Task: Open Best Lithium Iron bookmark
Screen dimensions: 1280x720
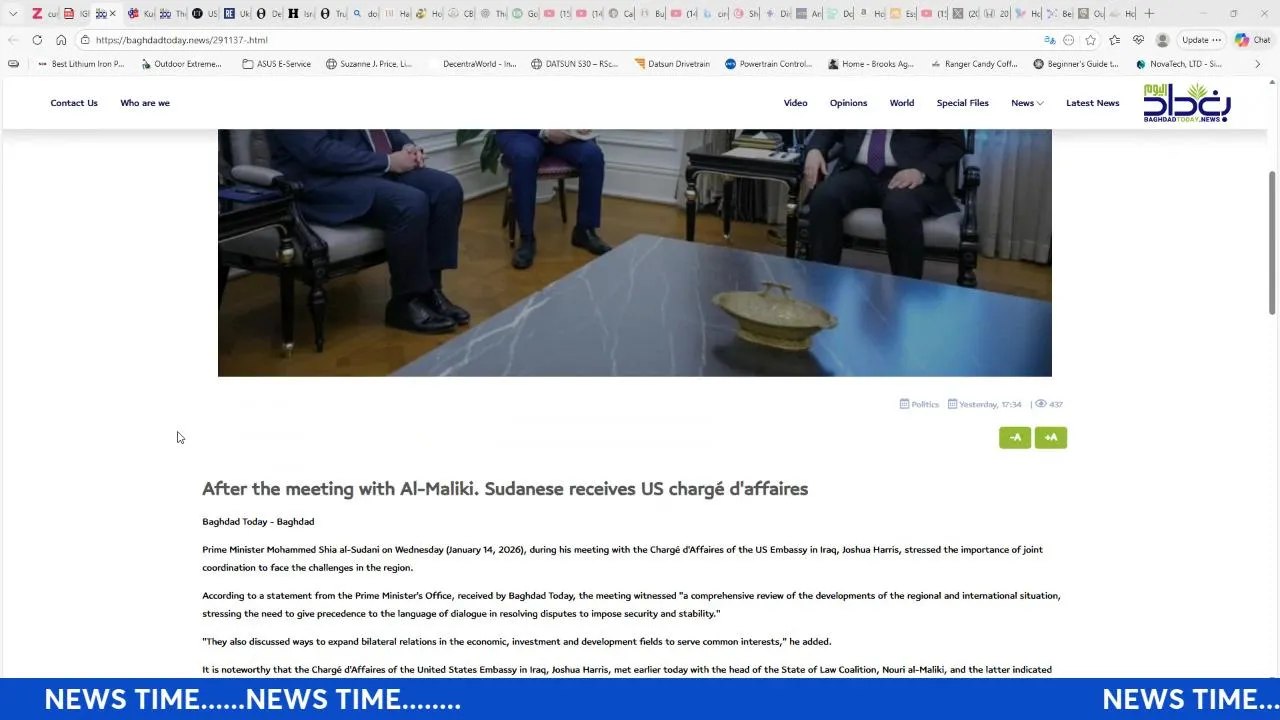Action: pos(81,64)
